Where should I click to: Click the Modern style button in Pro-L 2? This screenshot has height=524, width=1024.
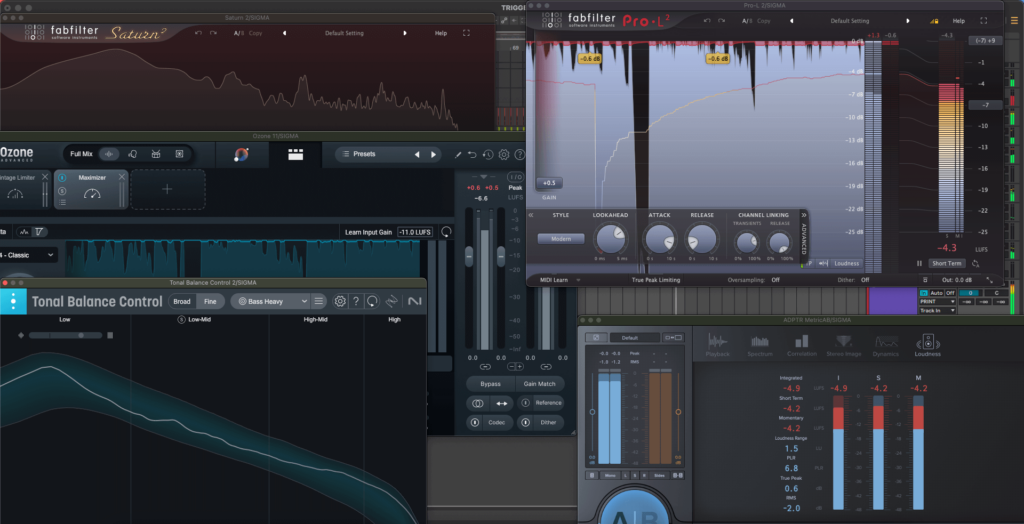(x=561, y=239)
